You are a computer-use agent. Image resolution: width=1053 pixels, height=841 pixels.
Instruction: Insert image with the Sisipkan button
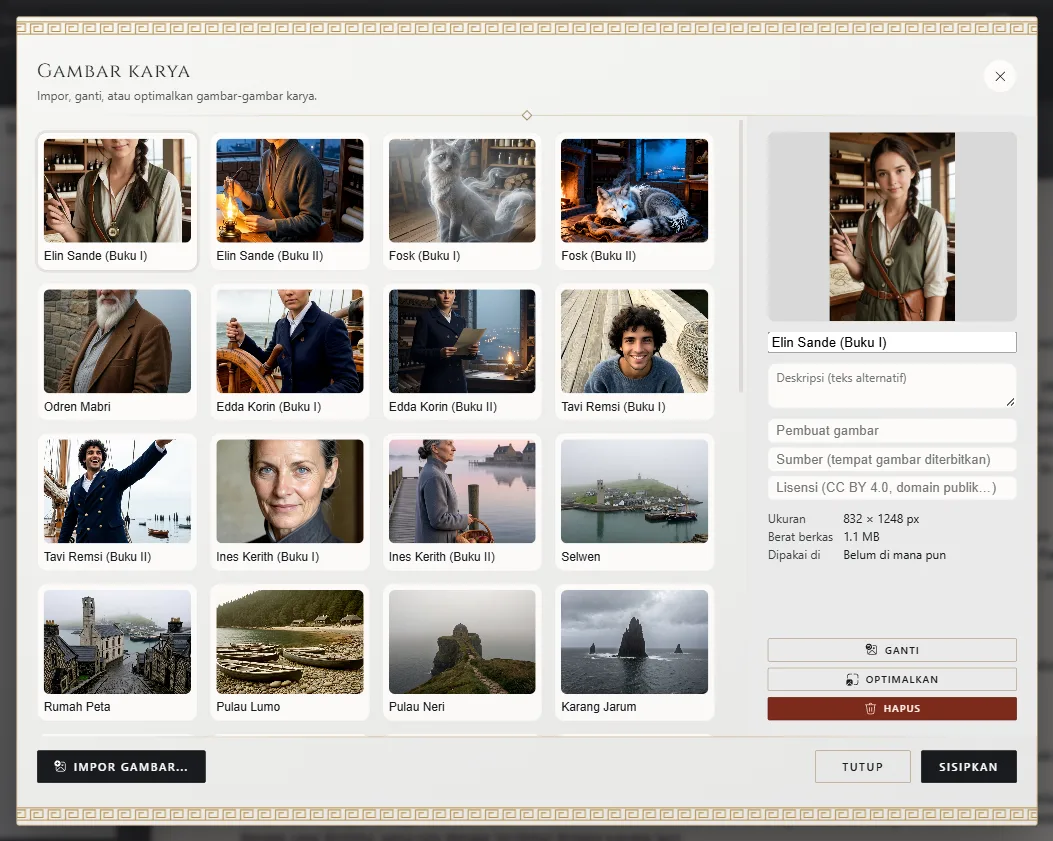point(968,766)
